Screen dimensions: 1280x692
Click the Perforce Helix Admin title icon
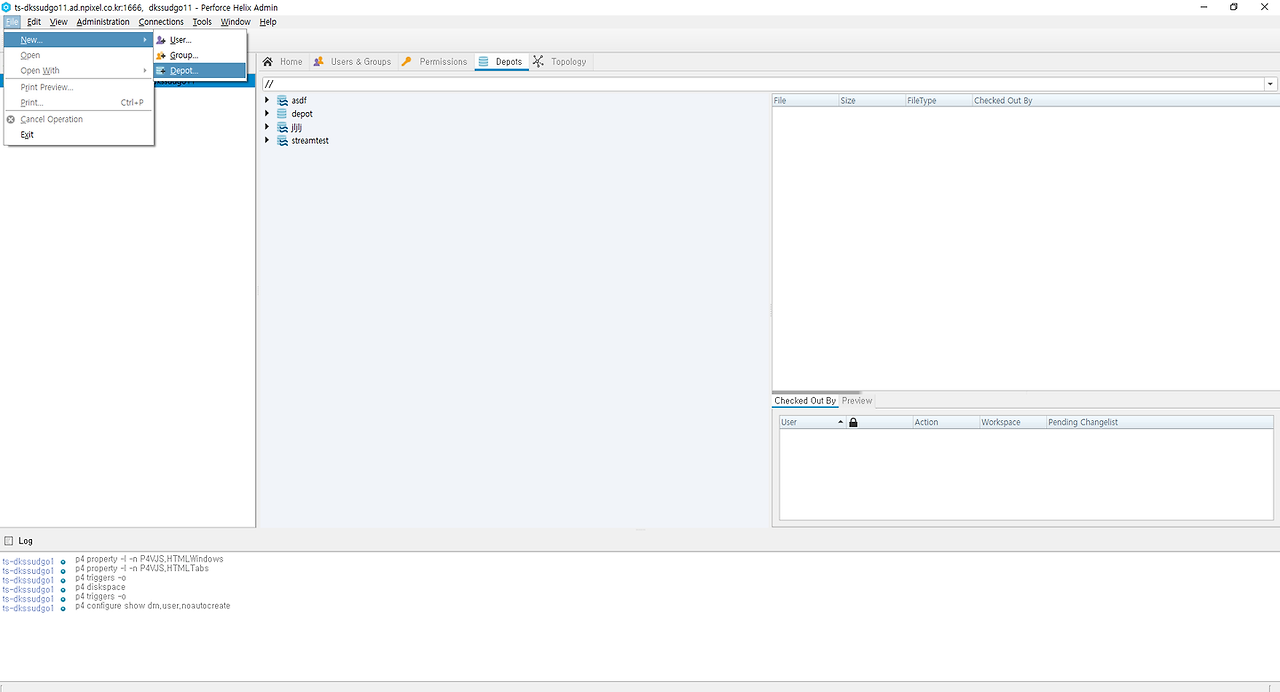click(6, 7)
